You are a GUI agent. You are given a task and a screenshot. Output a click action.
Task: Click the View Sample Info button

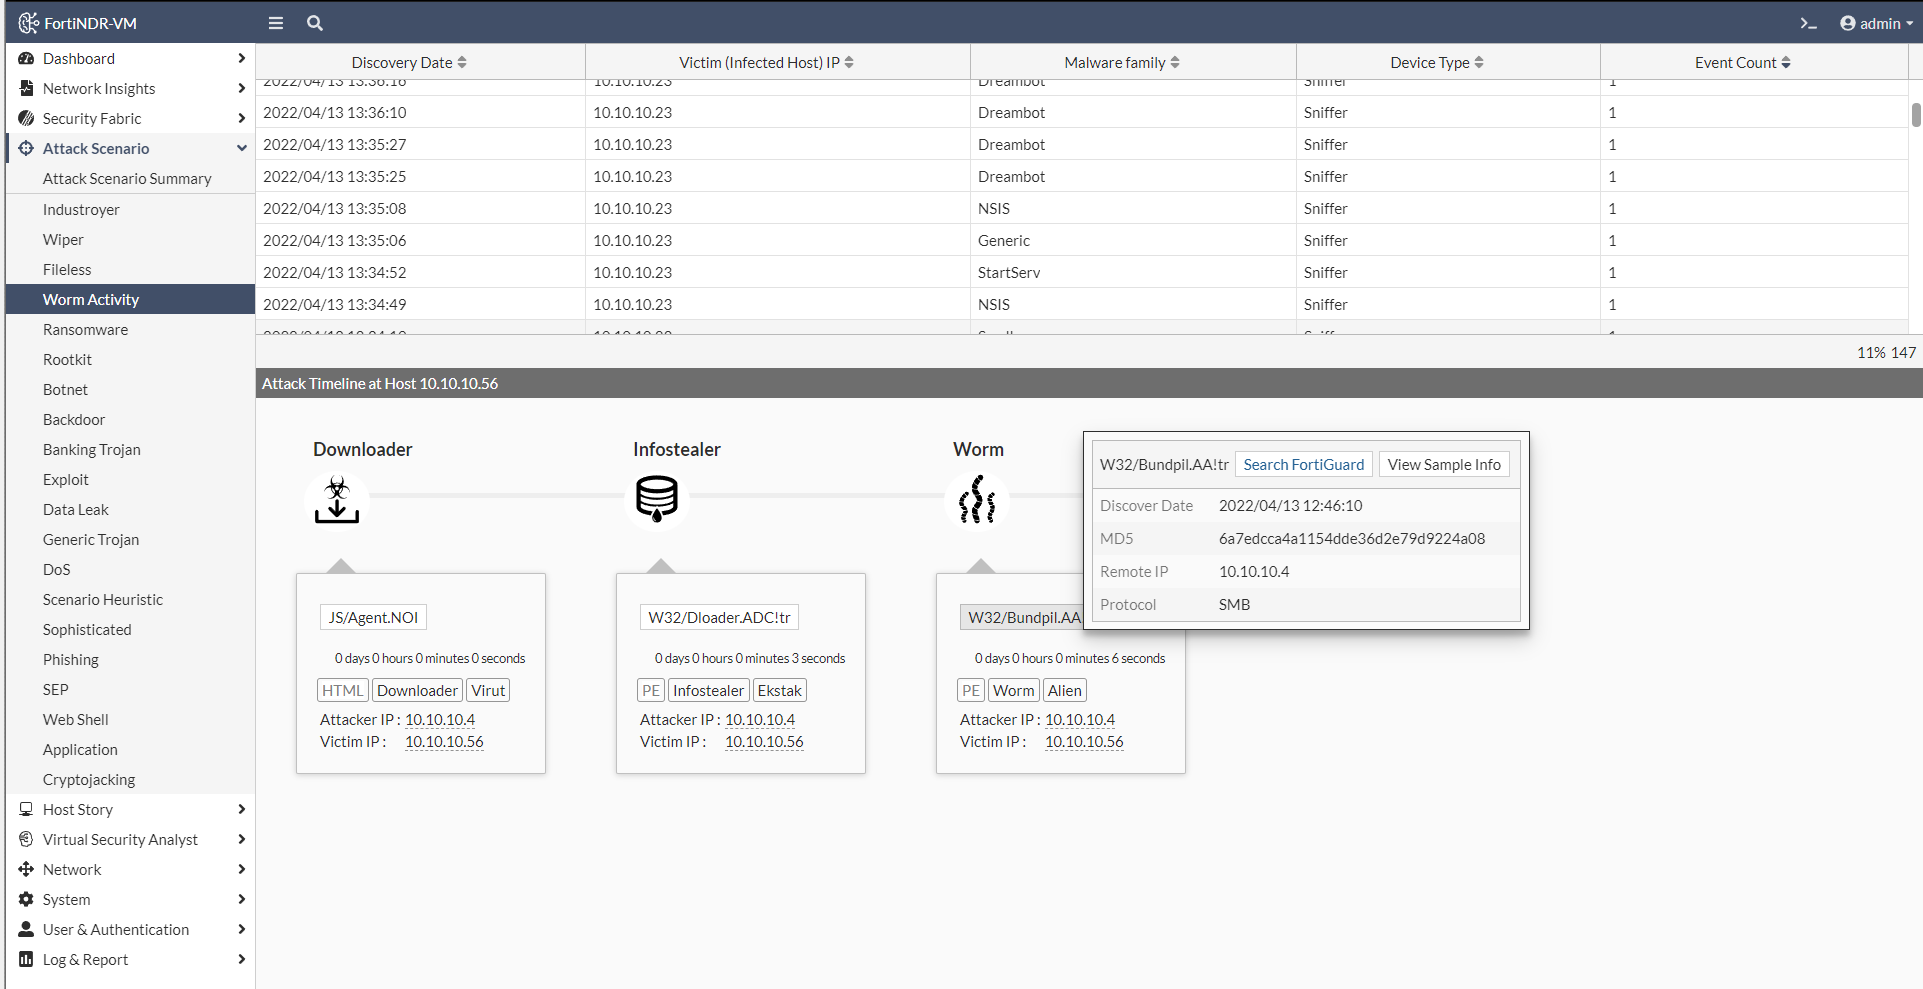pos(1444,464)
